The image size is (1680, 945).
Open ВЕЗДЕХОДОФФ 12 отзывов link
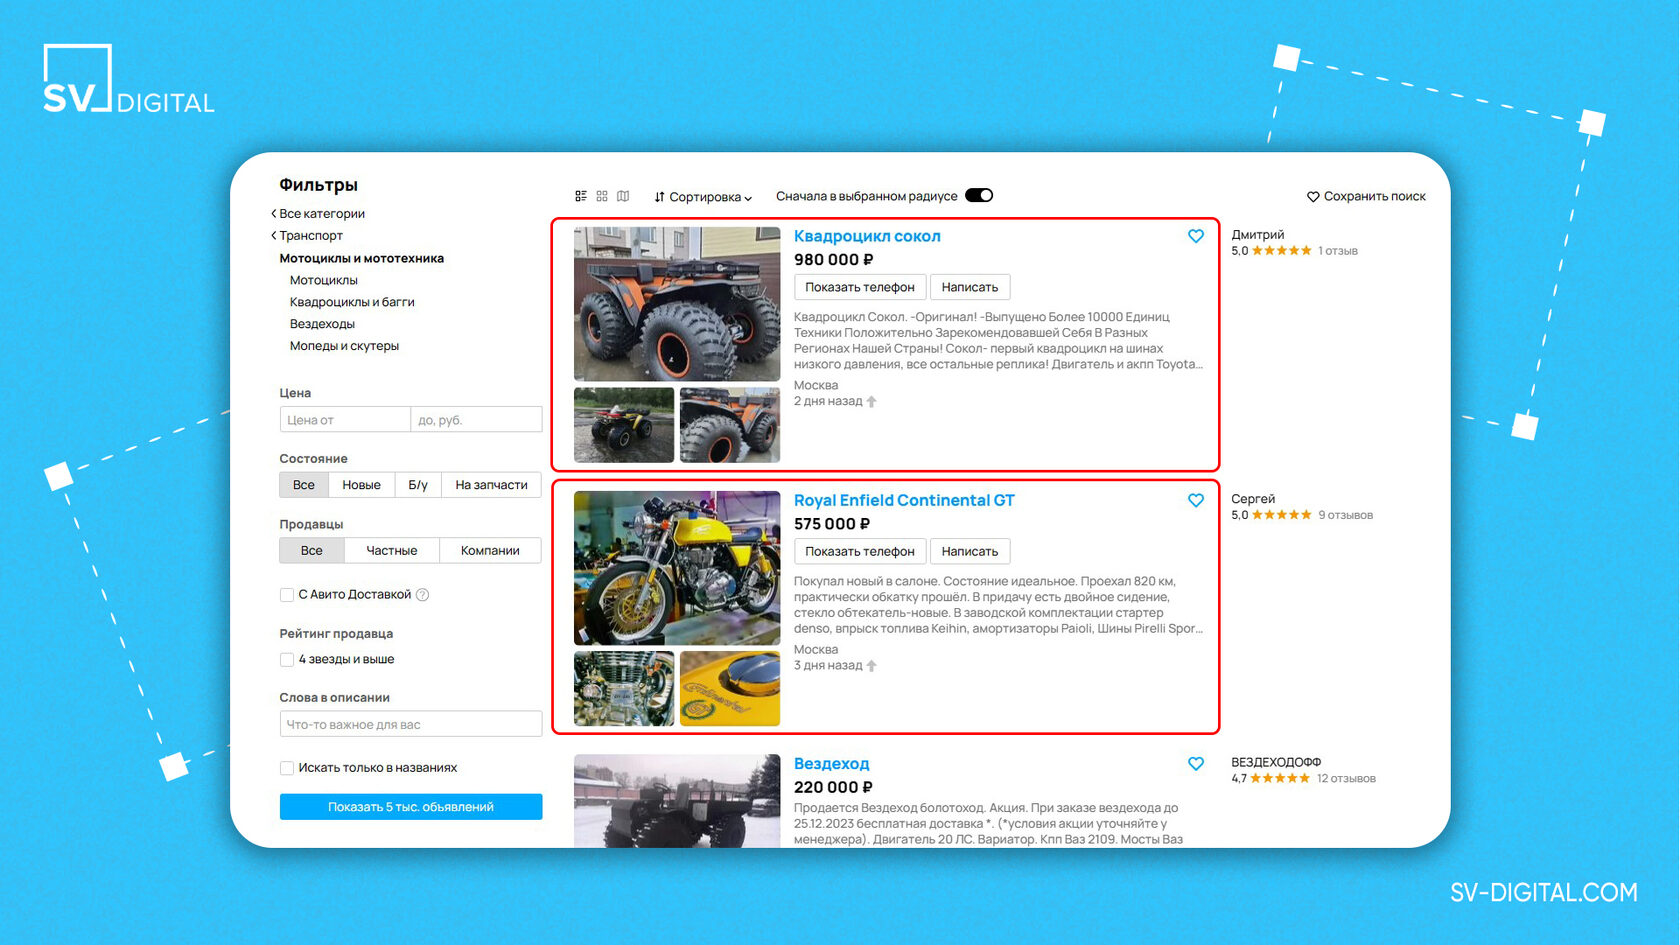pyautogui.click(x=1346, y=778)
